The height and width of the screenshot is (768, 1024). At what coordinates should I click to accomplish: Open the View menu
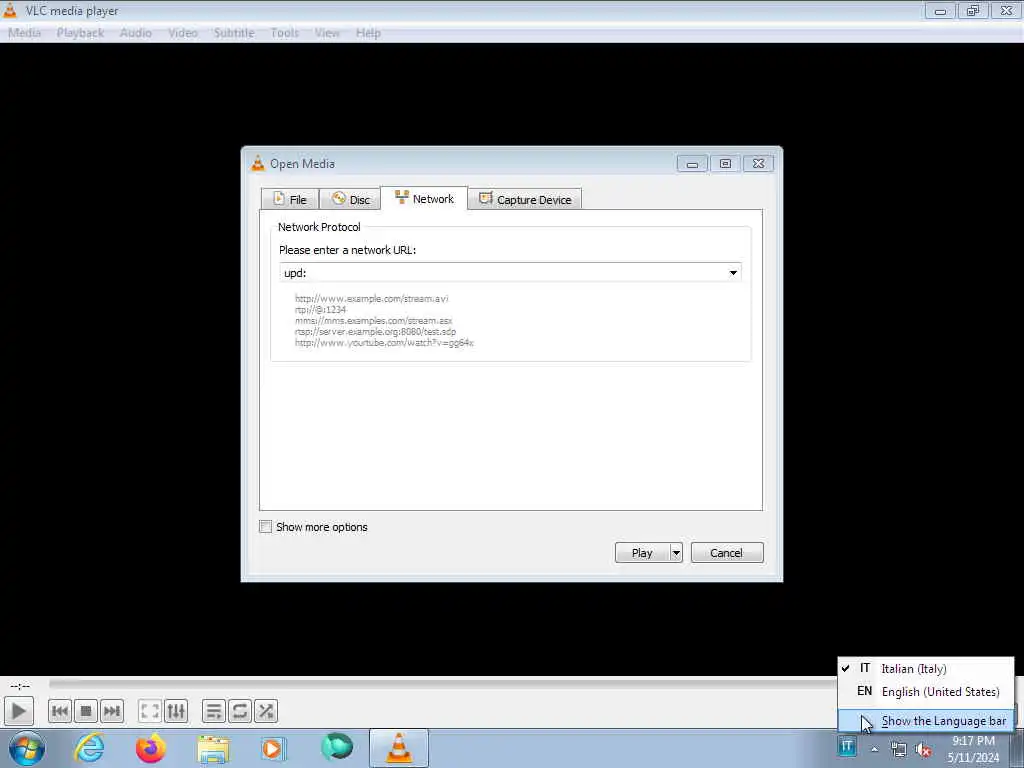click(x=327, y=33)
